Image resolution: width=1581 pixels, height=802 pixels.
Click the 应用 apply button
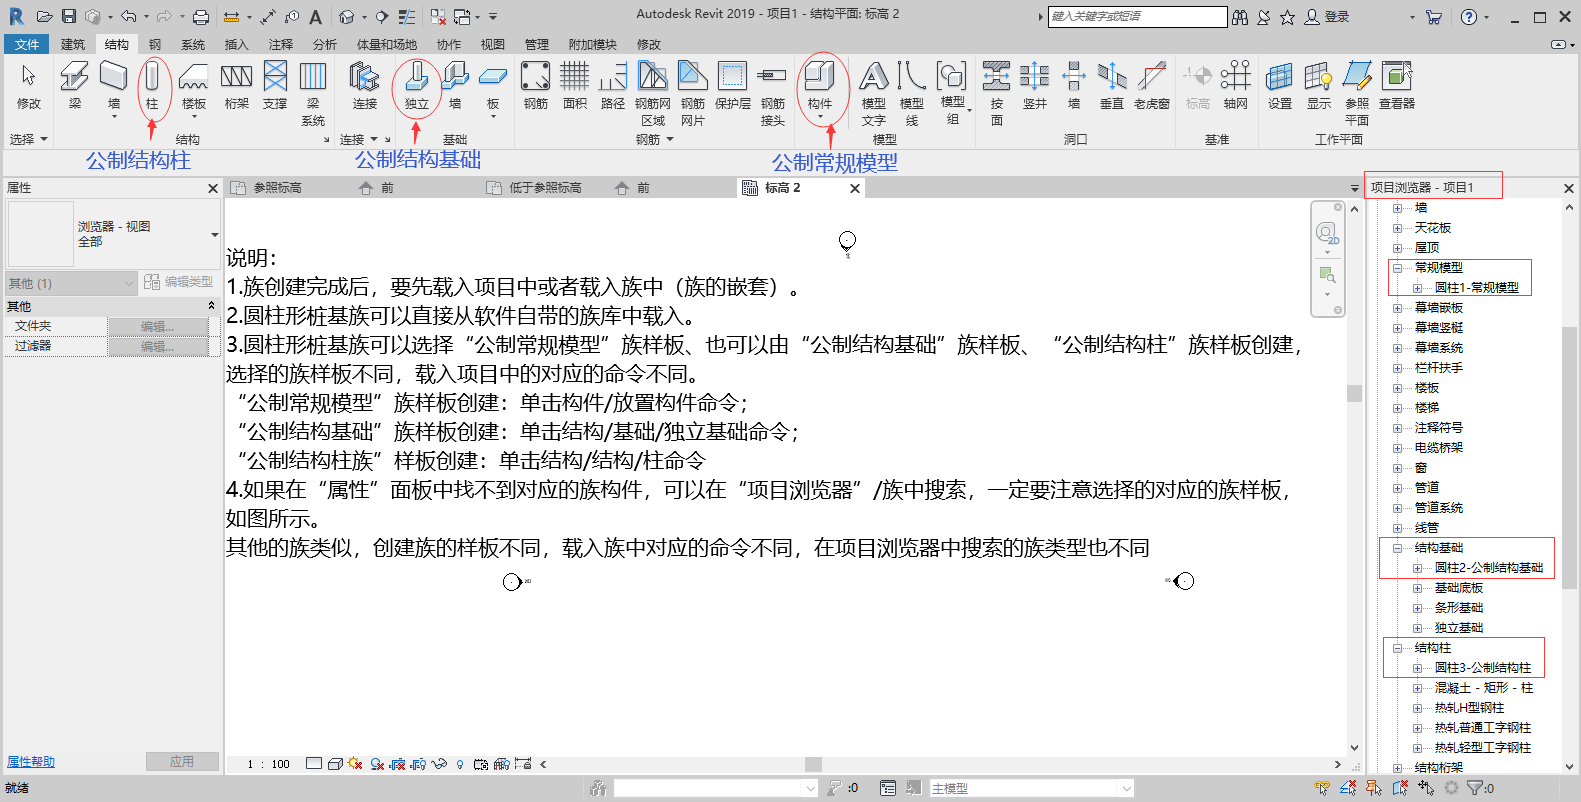point(182,762)
